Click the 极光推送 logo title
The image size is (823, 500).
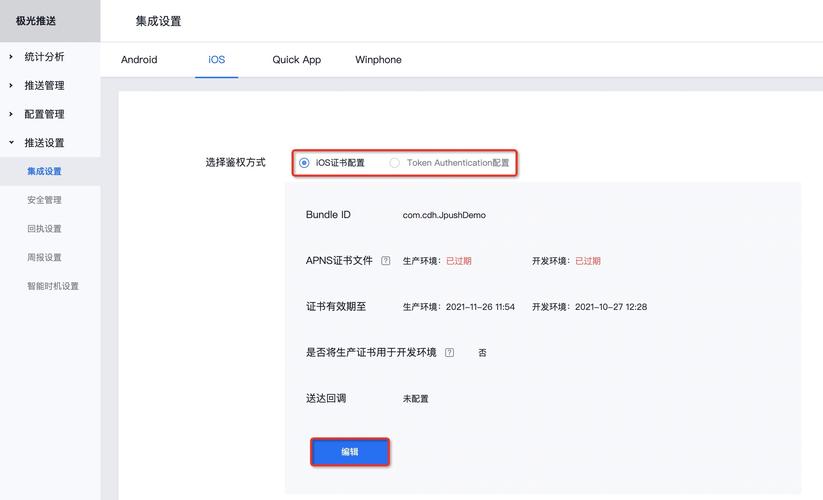pos(36,21)
